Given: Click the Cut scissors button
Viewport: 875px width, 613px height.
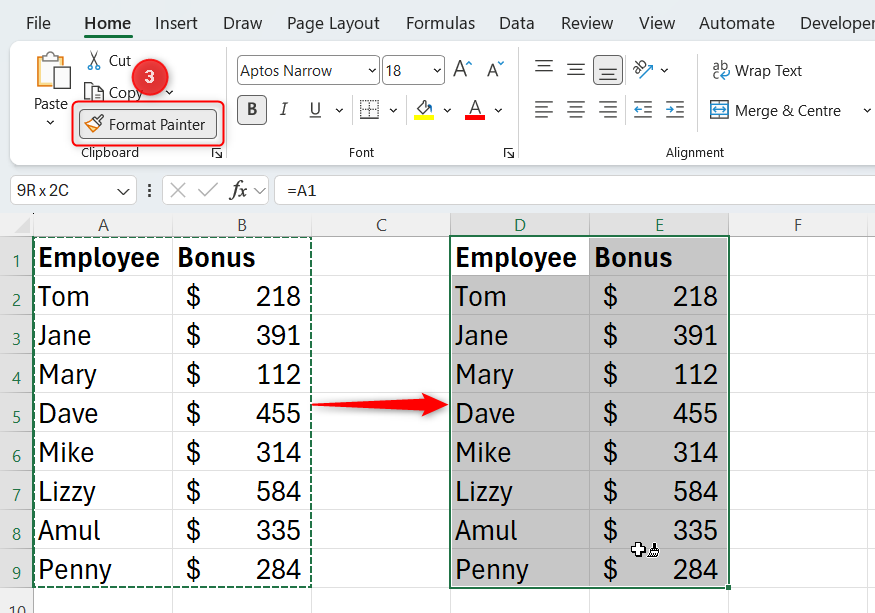Looking at the screenshot, I should (108, 61).
